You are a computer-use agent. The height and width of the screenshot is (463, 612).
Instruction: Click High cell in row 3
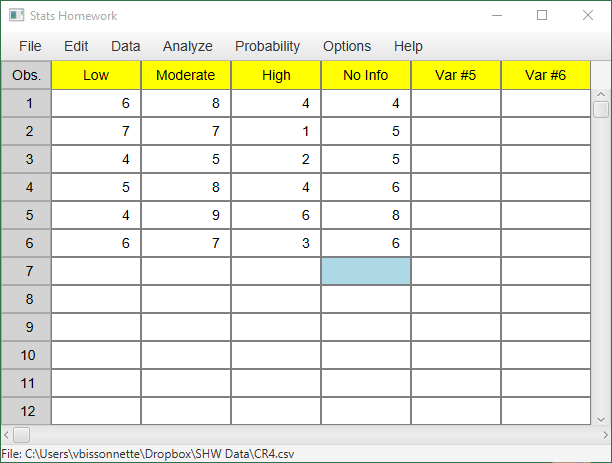[x=276, y=159]
